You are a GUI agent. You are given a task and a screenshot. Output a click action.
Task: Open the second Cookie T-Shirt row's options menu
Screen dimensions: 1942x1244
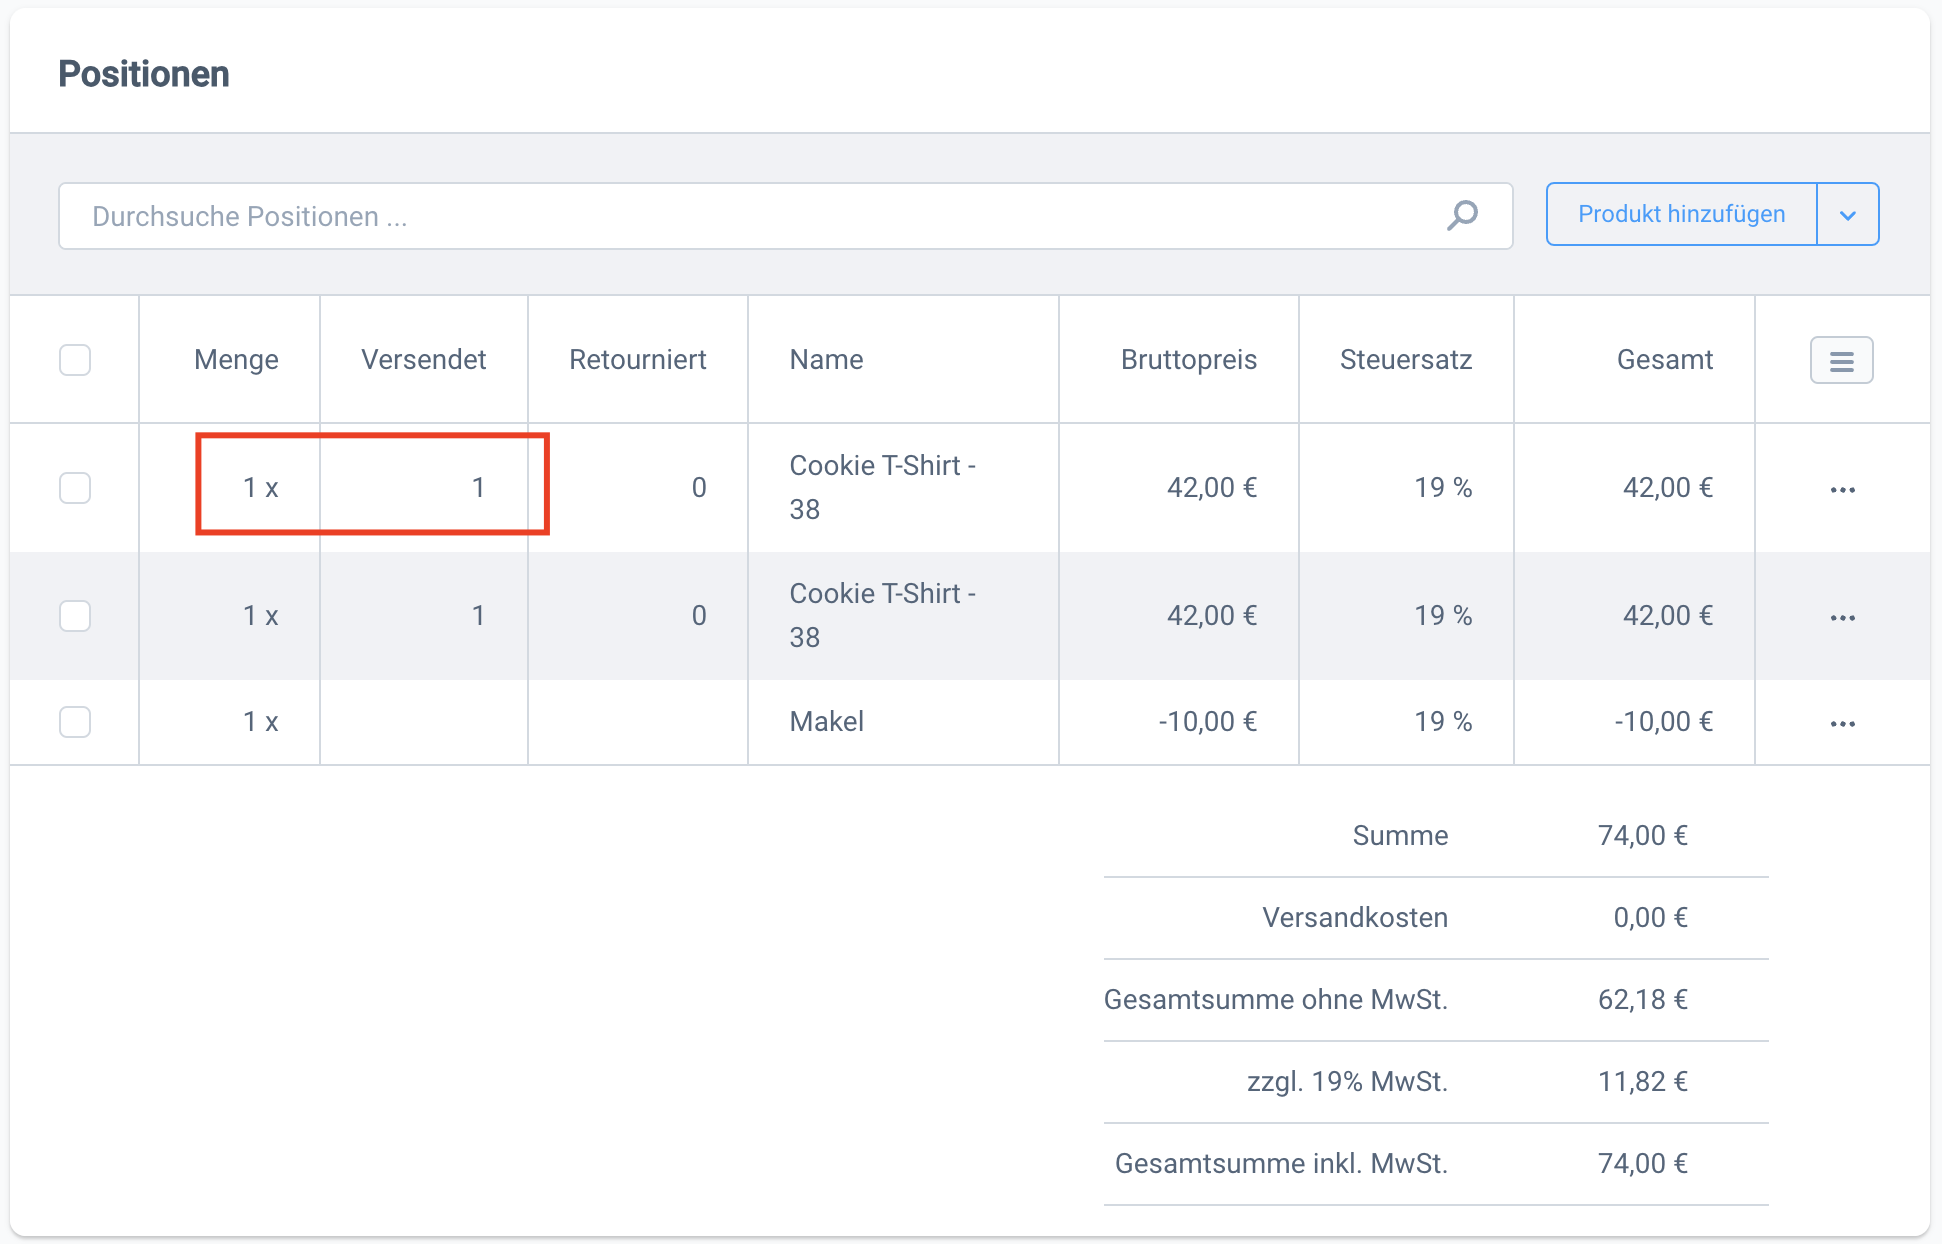[1842, 617]
